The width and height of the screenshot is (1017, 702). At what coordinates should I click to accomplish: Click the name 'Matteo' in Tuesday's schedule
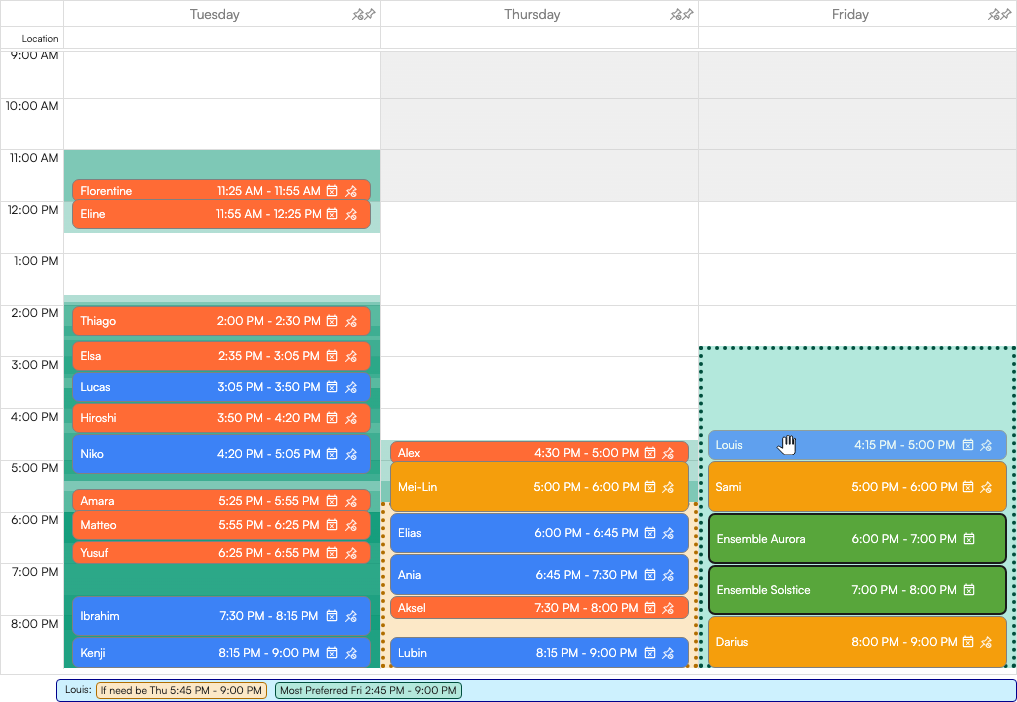[x=99, y=525]
